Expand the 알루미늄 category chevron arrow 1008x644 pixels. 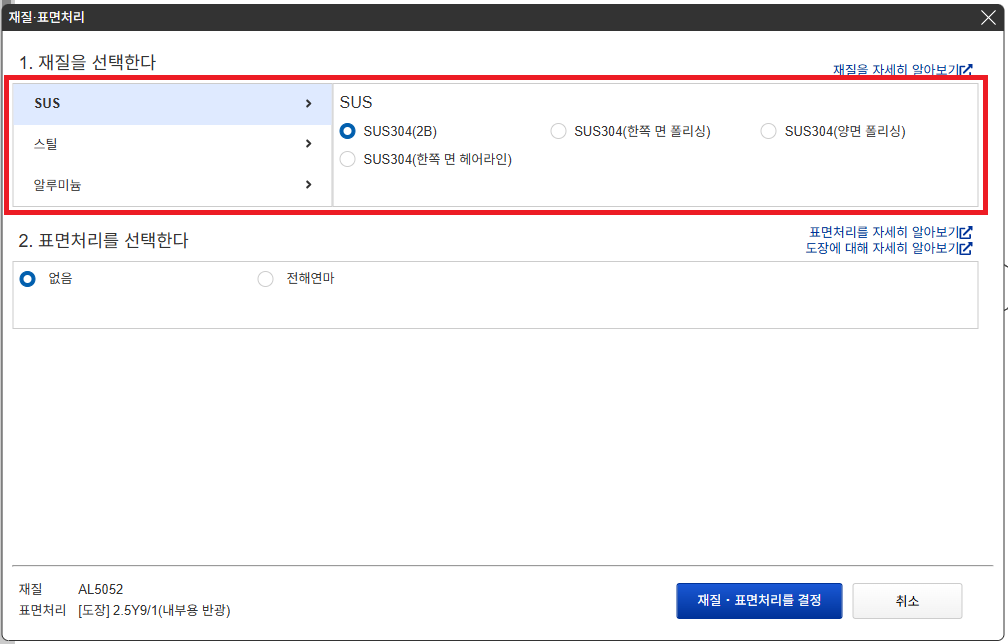[308, 185]
